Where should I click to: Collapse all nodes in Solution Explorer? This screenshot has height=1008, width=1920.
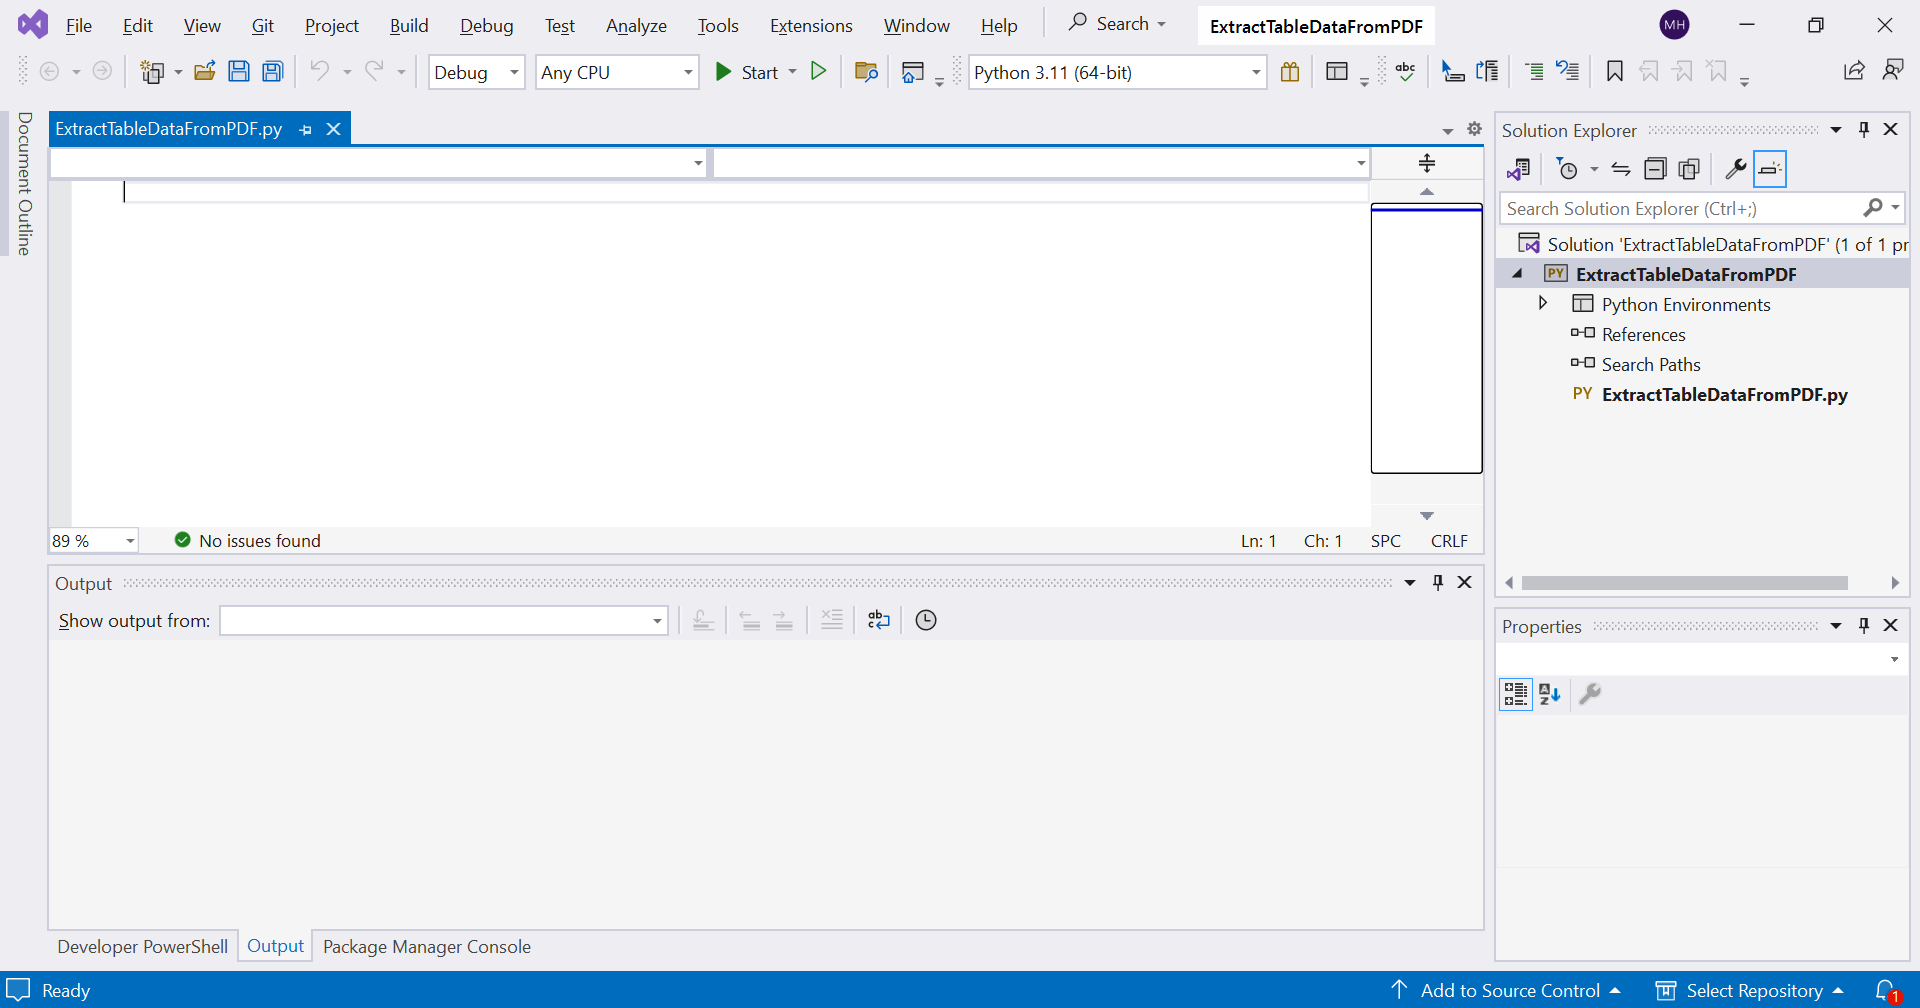click(1655, 169)
